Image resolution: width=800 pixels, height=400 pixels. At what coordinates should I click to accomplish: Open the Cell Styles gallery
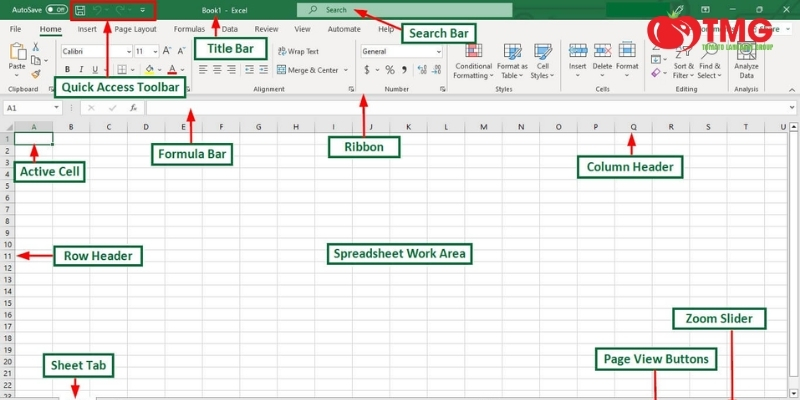click(542, 61)
